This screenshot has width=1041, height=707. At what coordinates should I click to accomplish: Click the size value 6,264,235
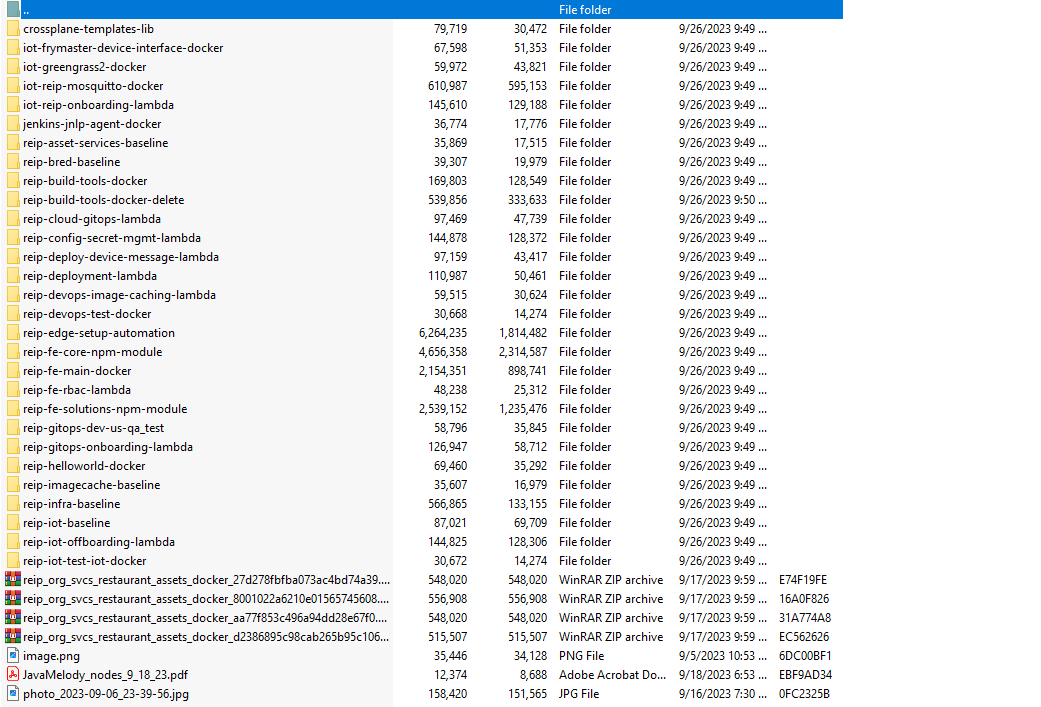[x=443, y=333]
